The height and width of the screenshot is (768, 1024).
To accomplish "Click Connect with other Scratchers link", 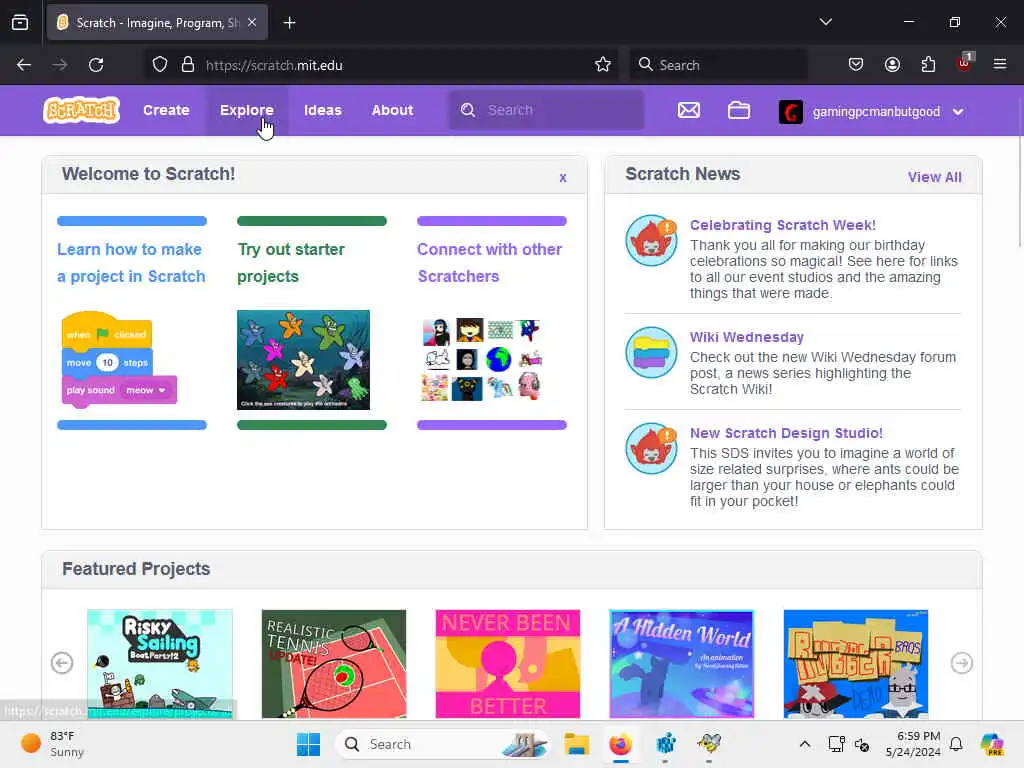I will coord(490,263).
